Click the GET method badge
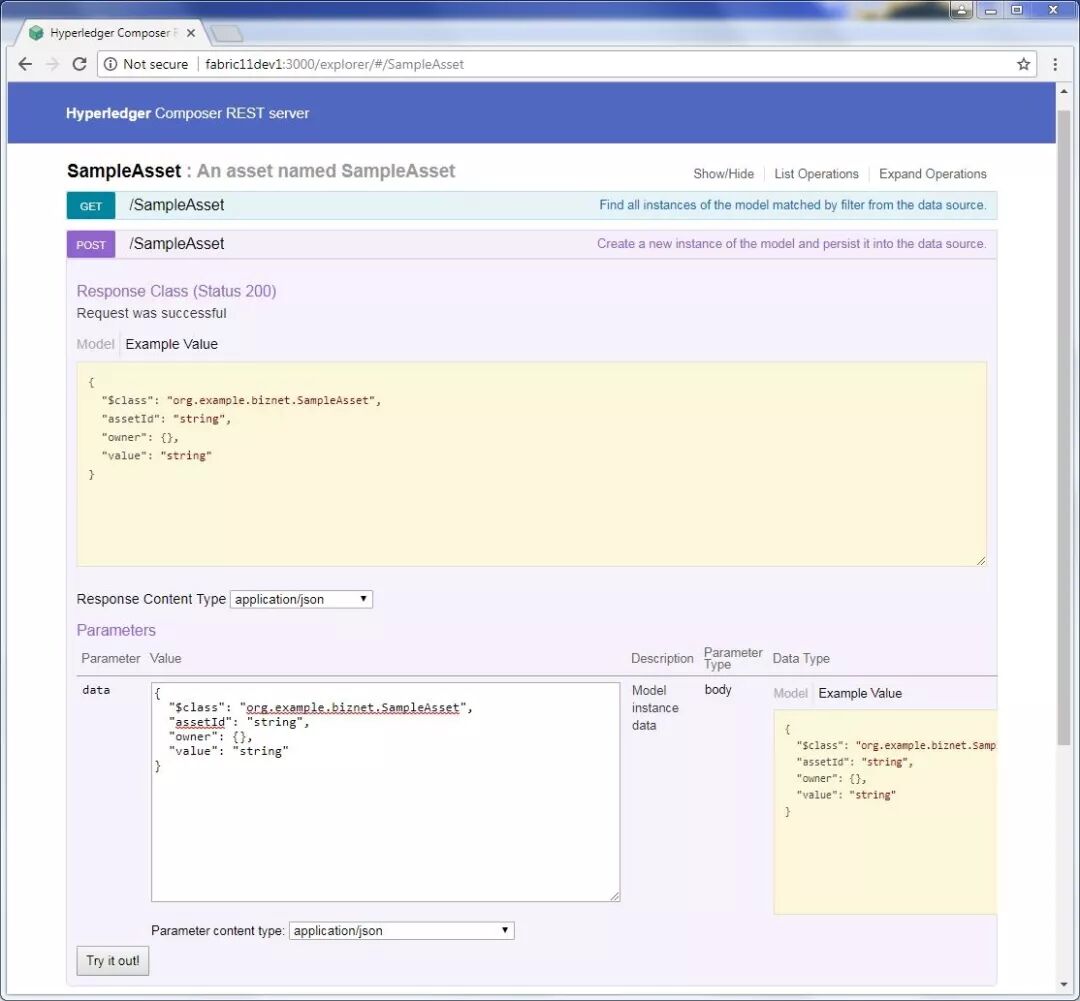The image size is (1080, 1001). click(91, 206)
